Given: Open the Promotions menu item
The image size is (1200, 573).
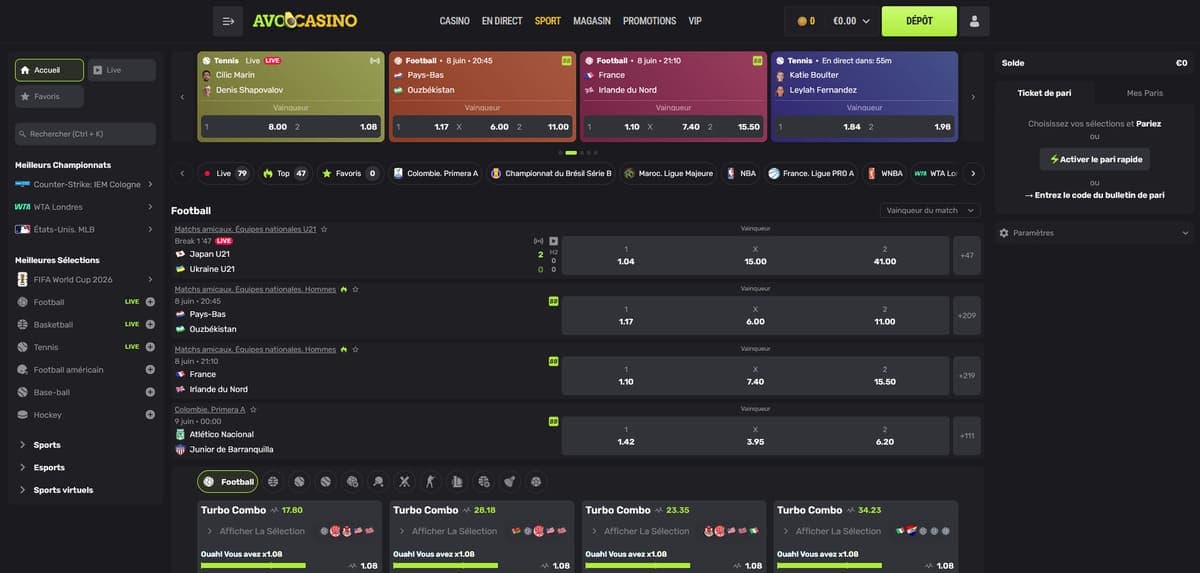Looking at the screenshot, I should point(650,21).
